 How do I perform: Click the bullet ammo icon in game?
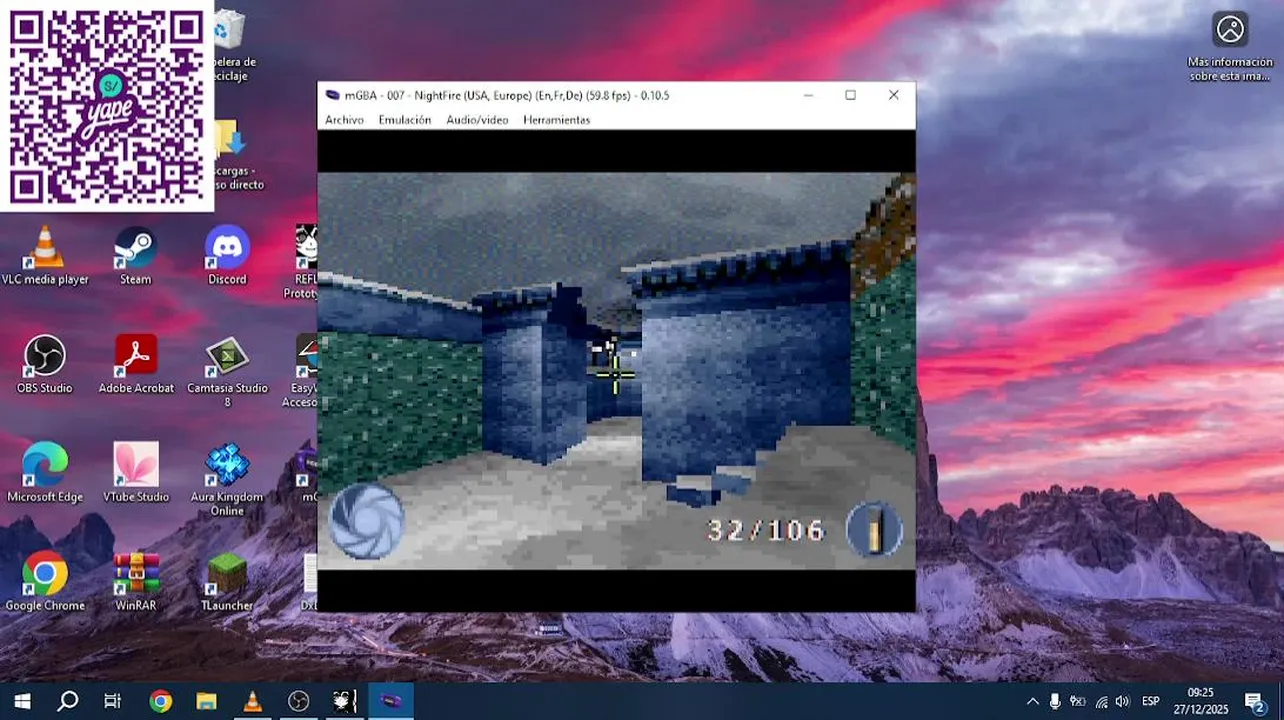(874, 529)
